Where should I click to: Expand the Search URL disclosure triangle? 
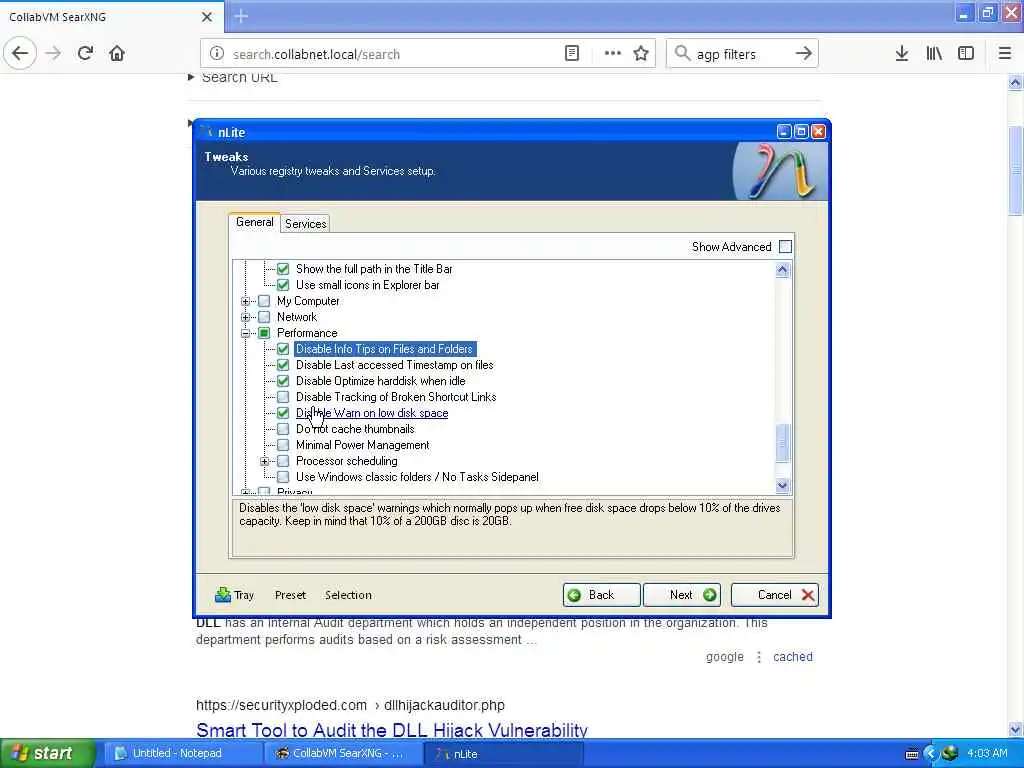[x=191, y=77]
